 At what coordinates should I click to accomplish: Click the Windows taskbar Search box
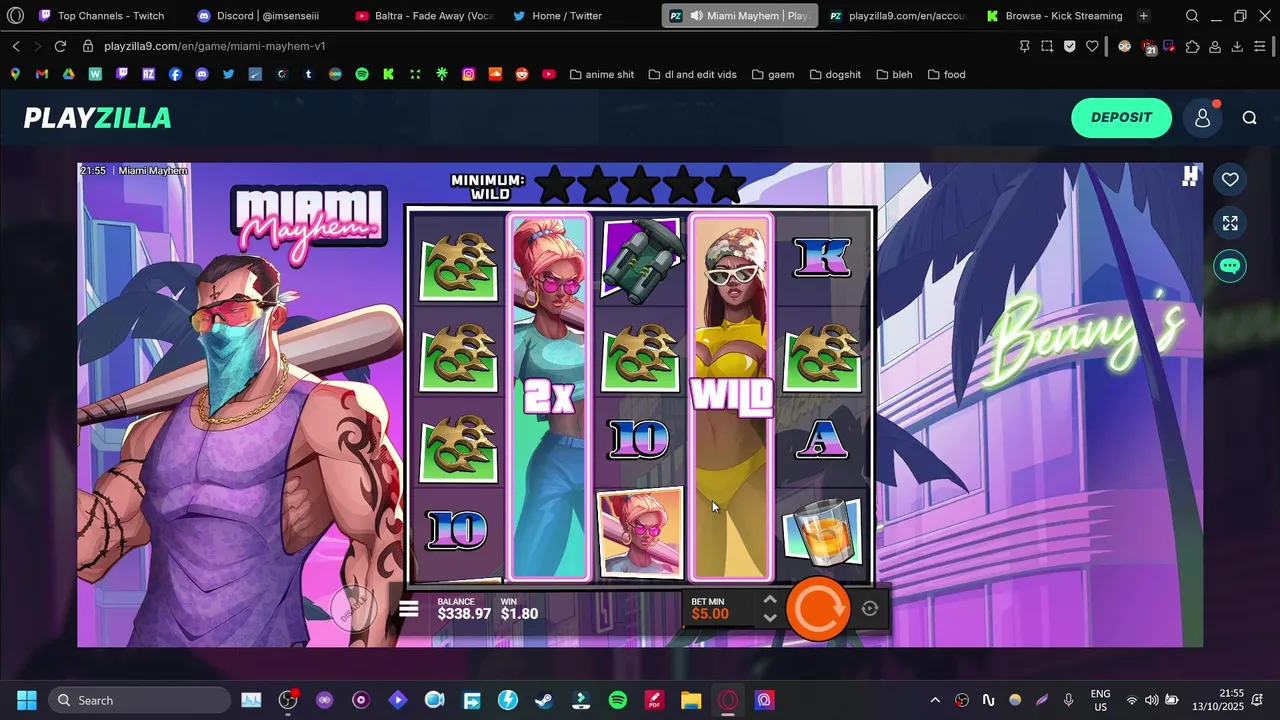(139, 700)
